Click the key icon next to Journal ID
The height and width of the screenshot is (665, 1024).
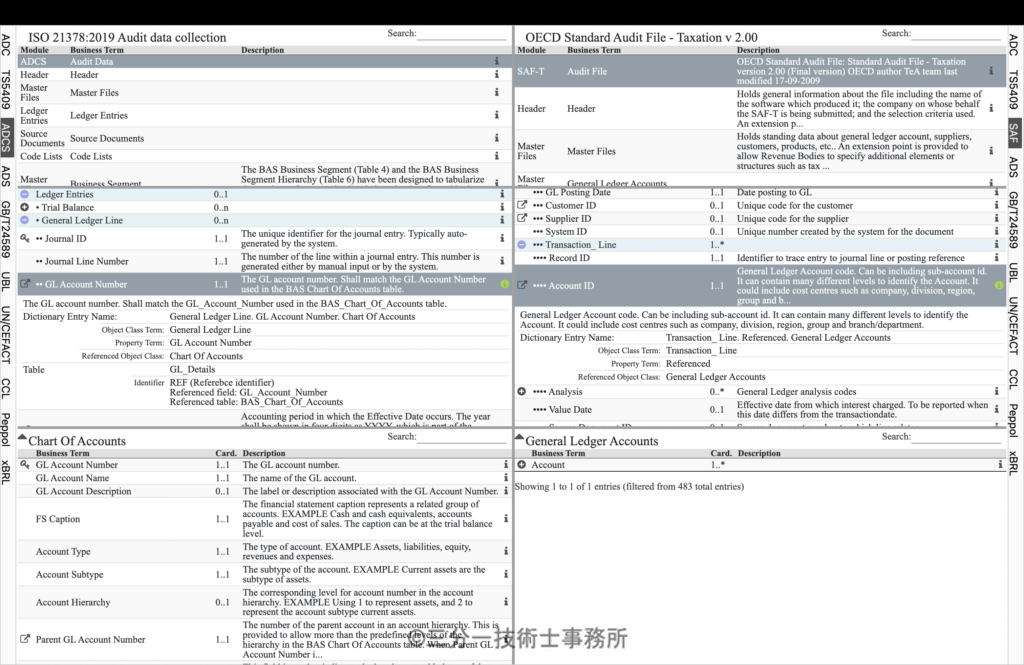[x=25, y=238]
